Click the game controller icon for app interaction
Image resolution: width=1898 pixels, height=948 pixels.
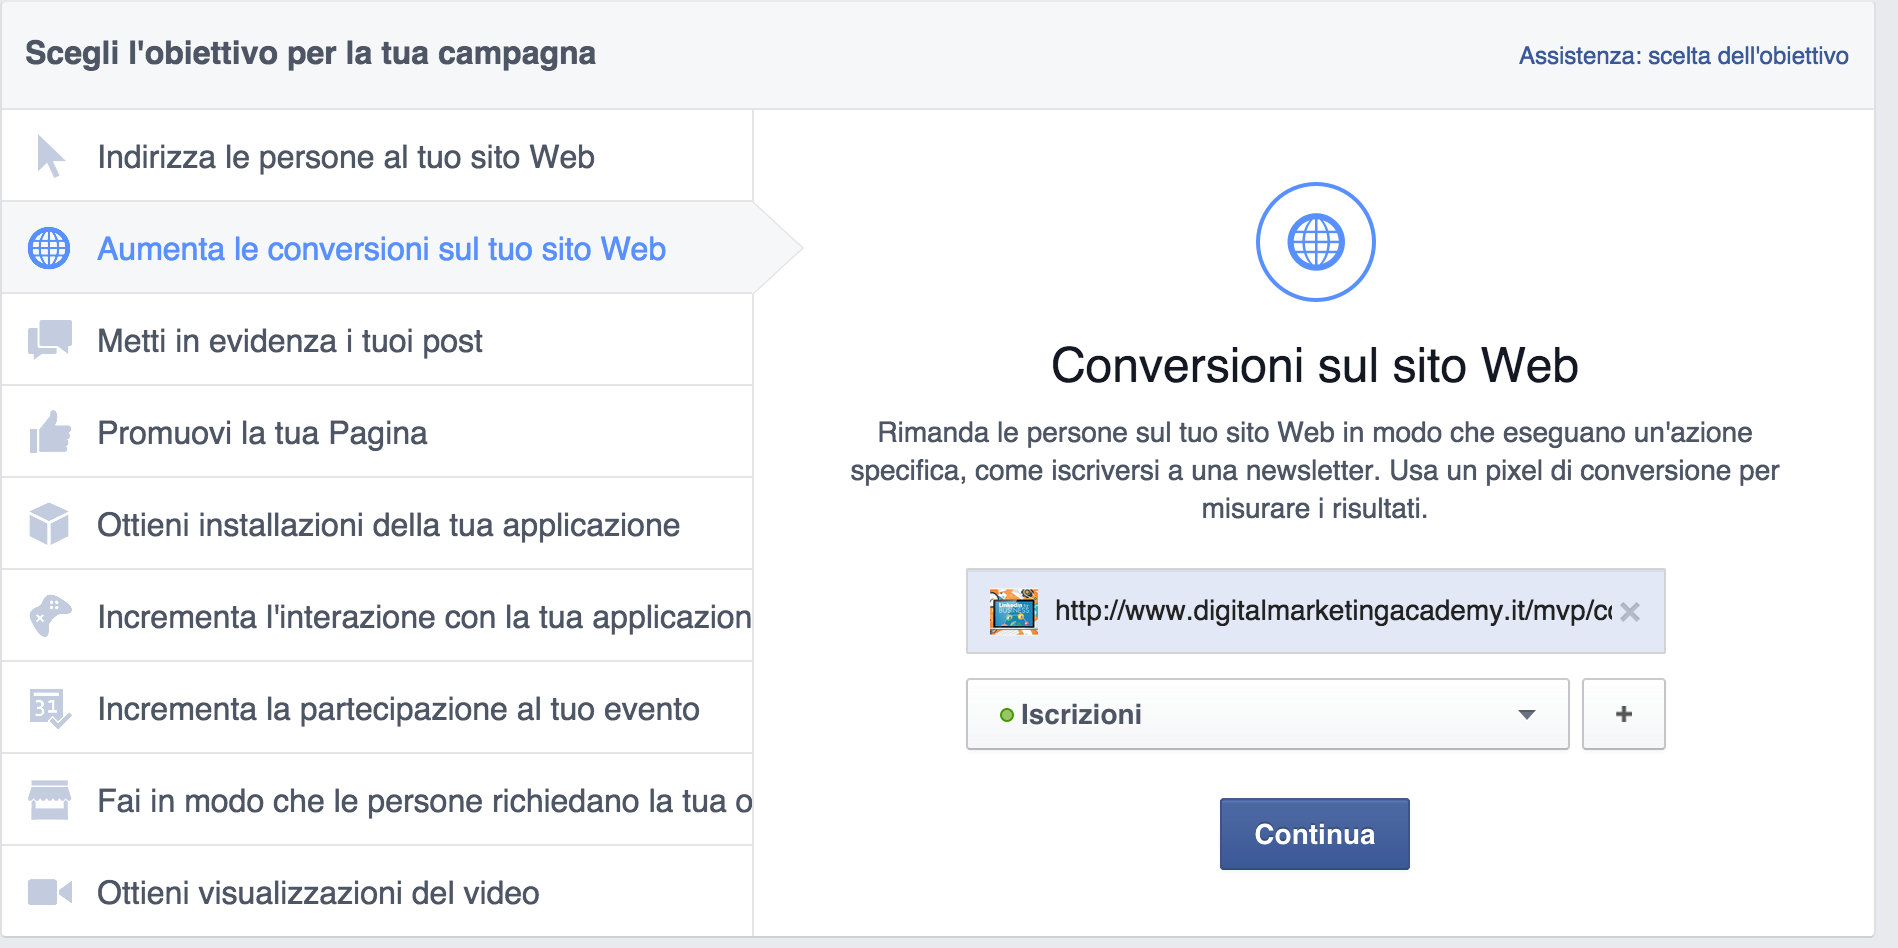tap(50, 616)
